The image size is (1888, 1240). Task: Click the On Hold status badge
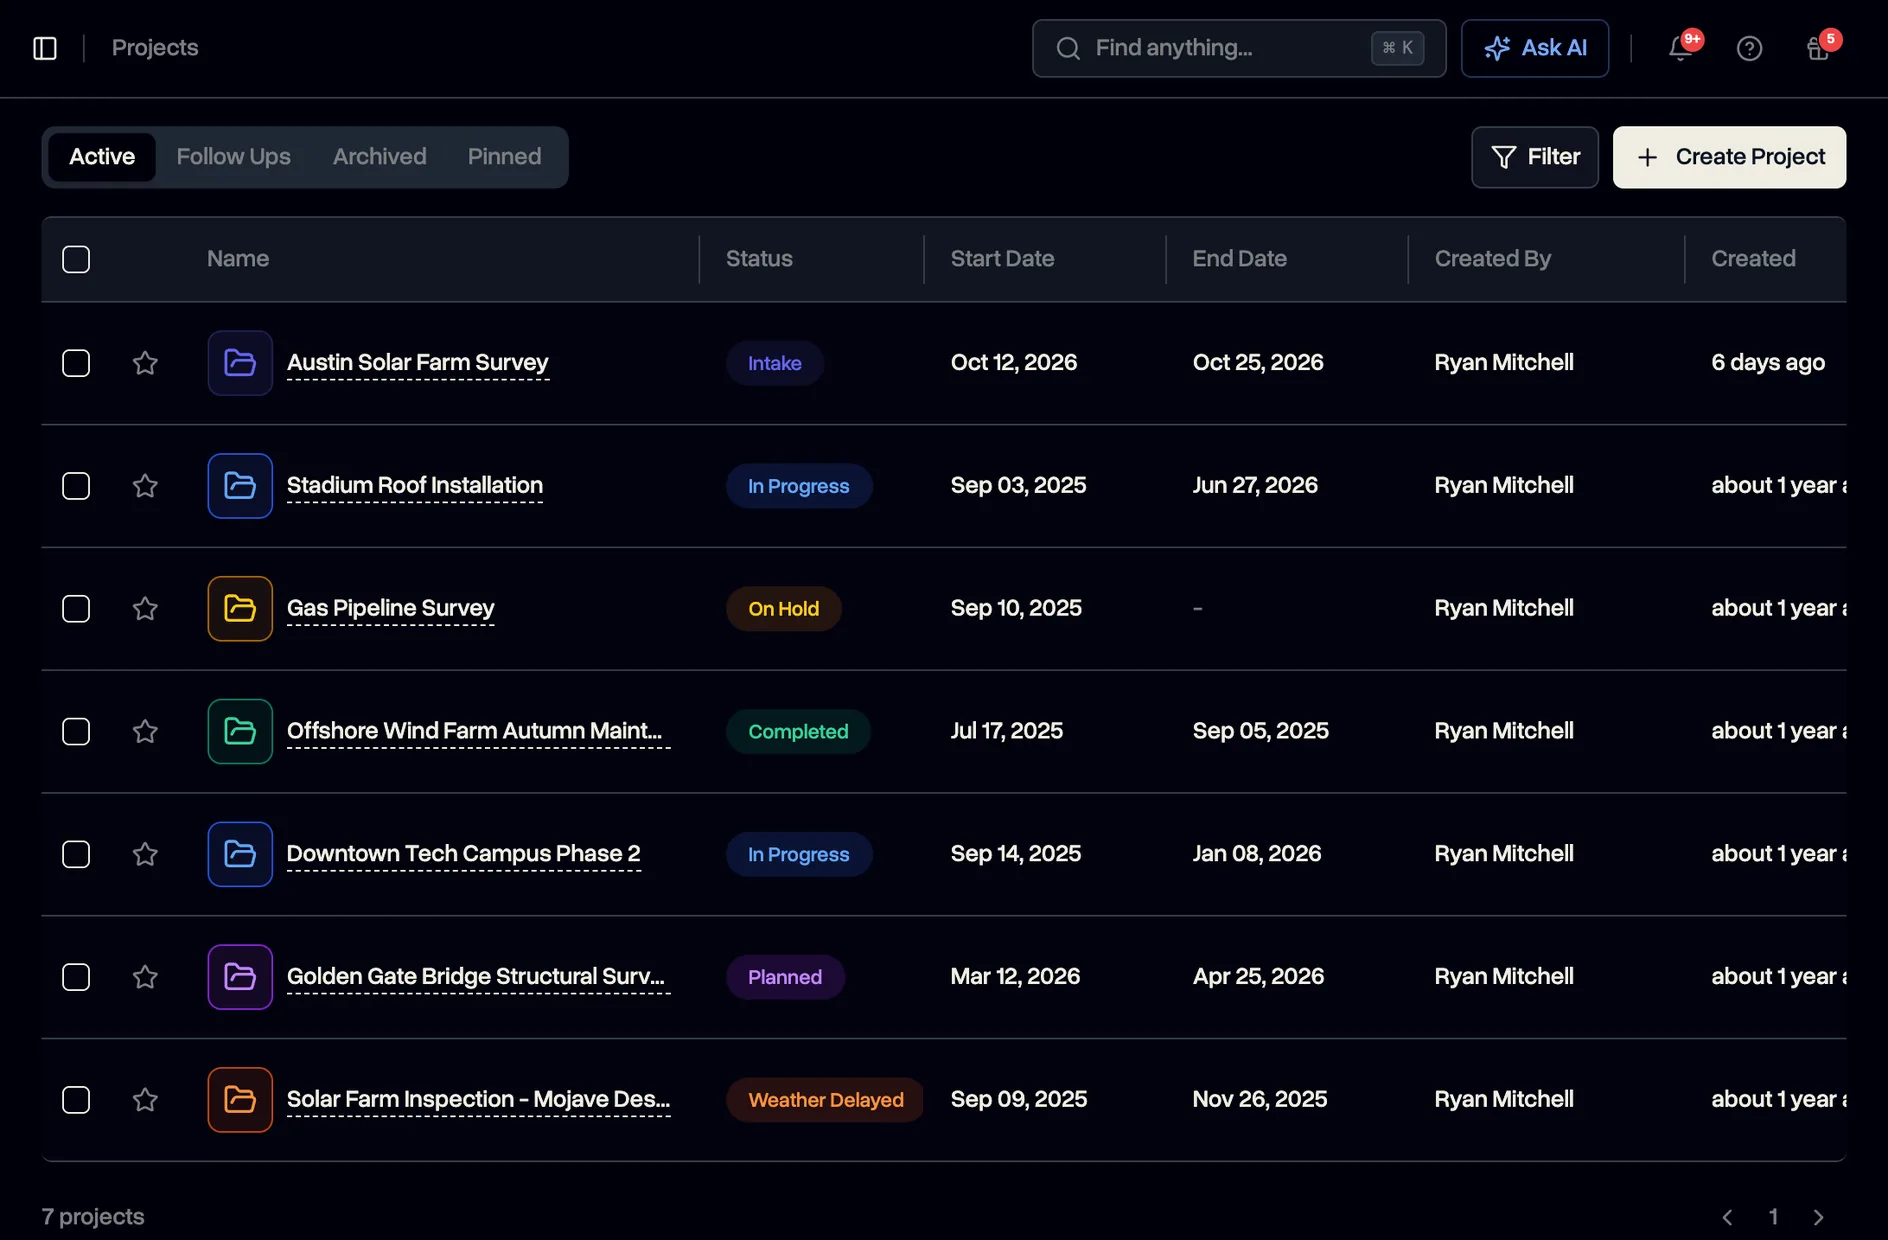click(784, 609)
